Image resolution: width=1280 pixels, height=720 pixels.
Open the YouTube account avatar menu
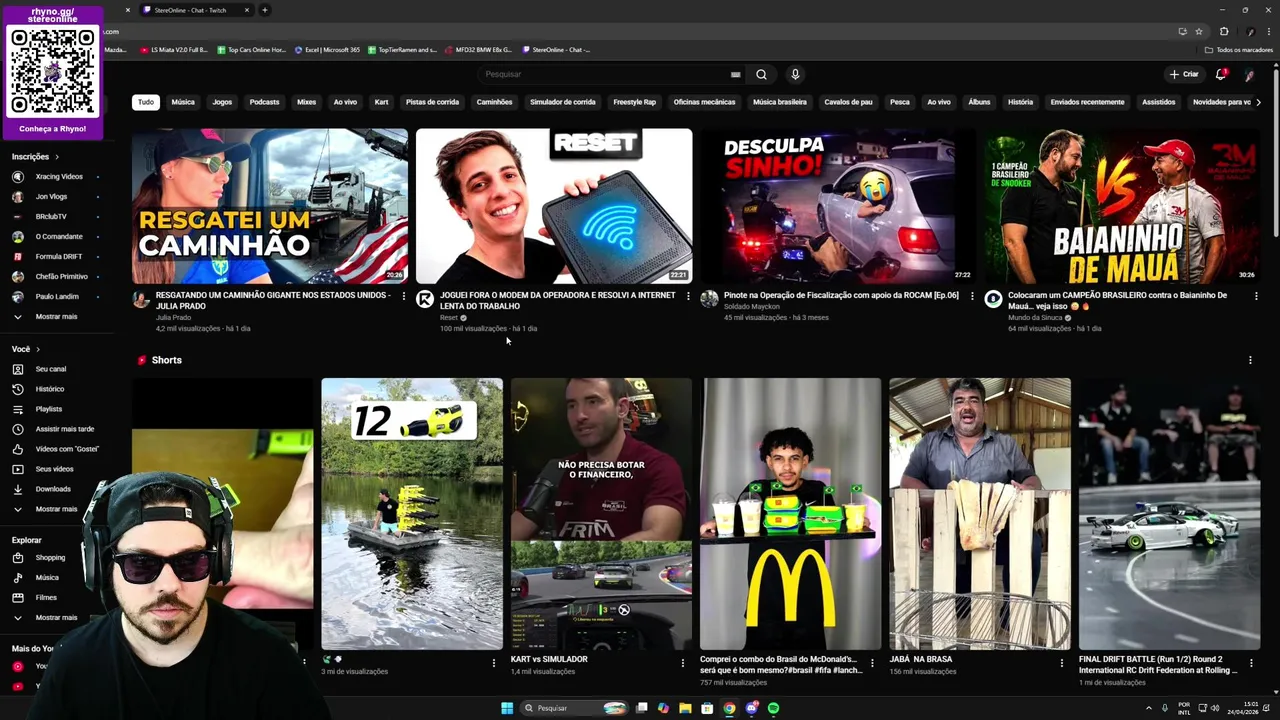tap(1249, 75)
